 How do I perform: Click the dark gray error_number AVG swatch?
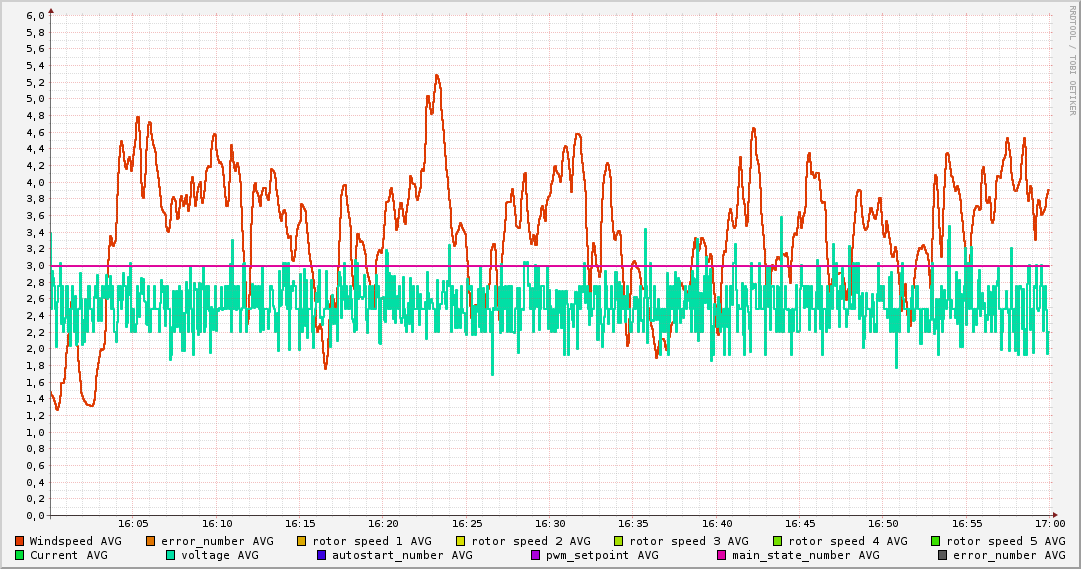[942, 555]
